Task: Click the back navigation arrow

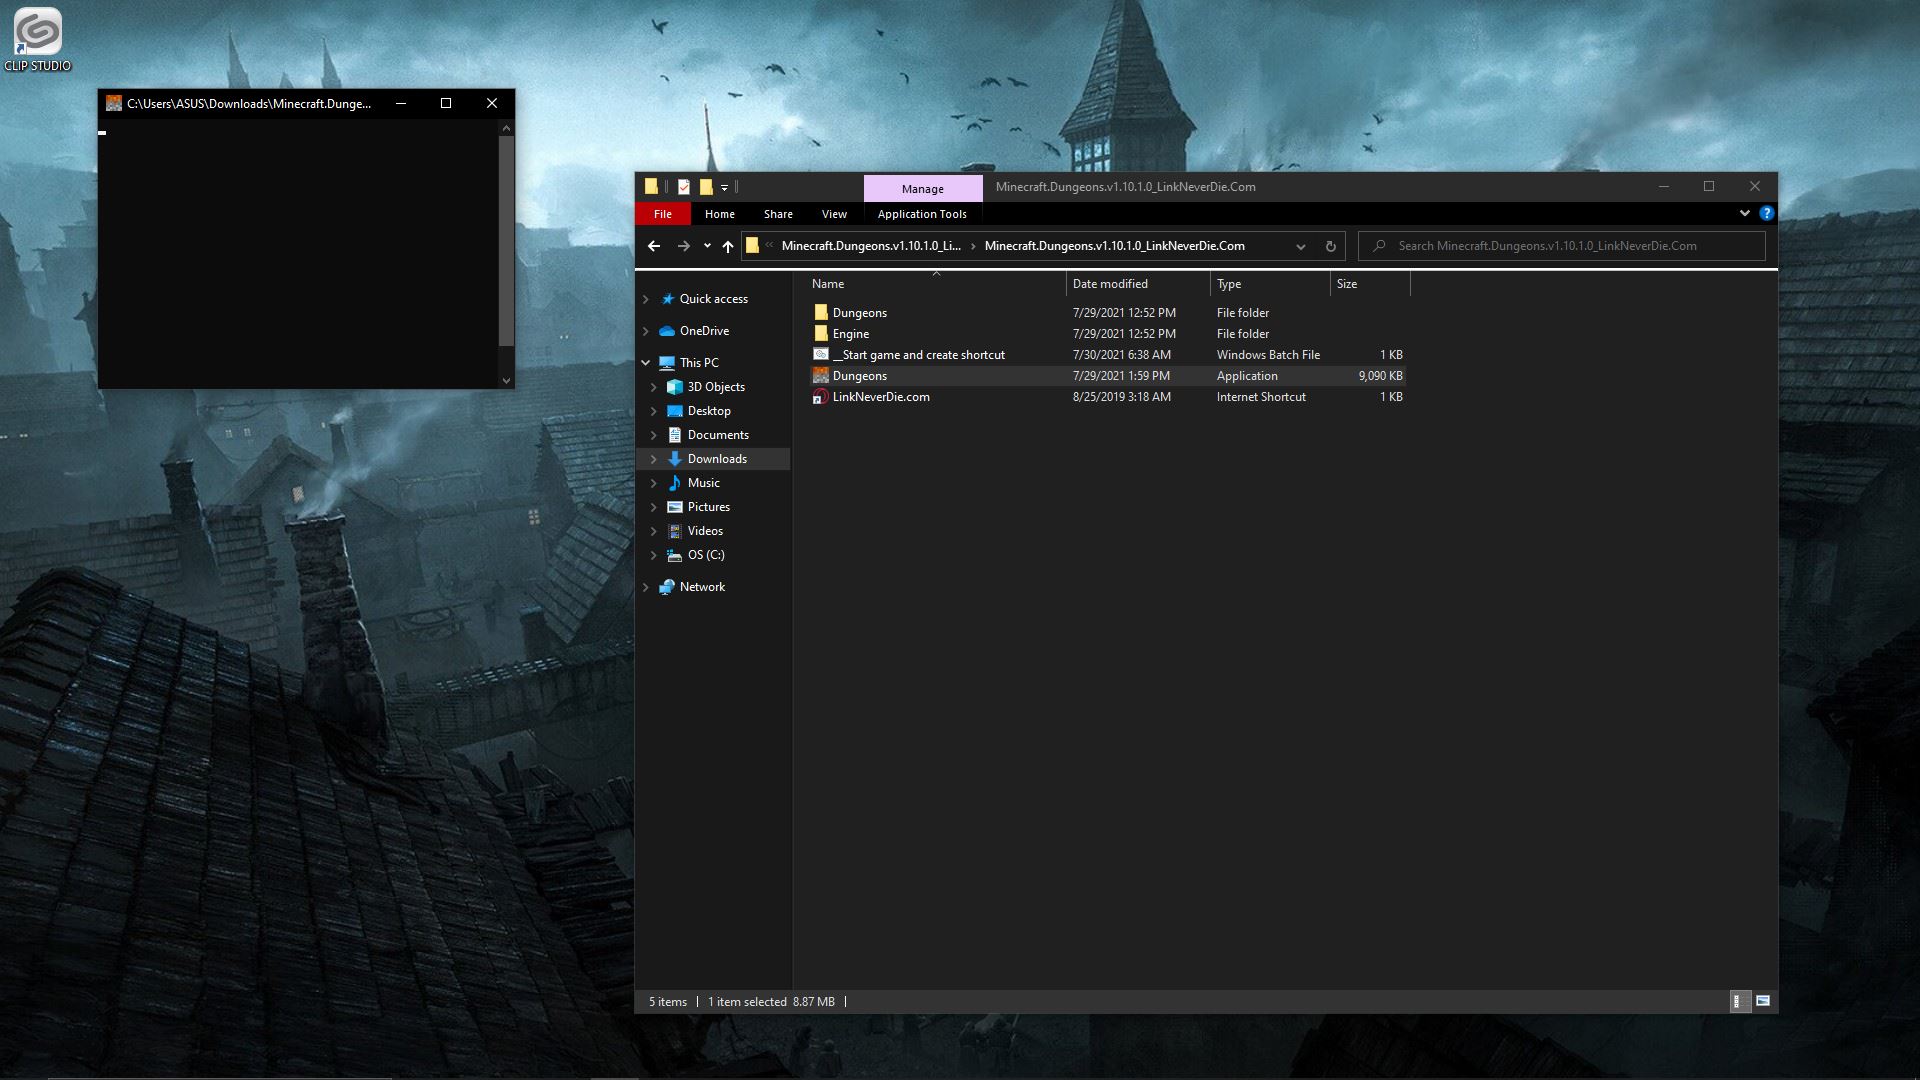Action: tap(654, 246)
